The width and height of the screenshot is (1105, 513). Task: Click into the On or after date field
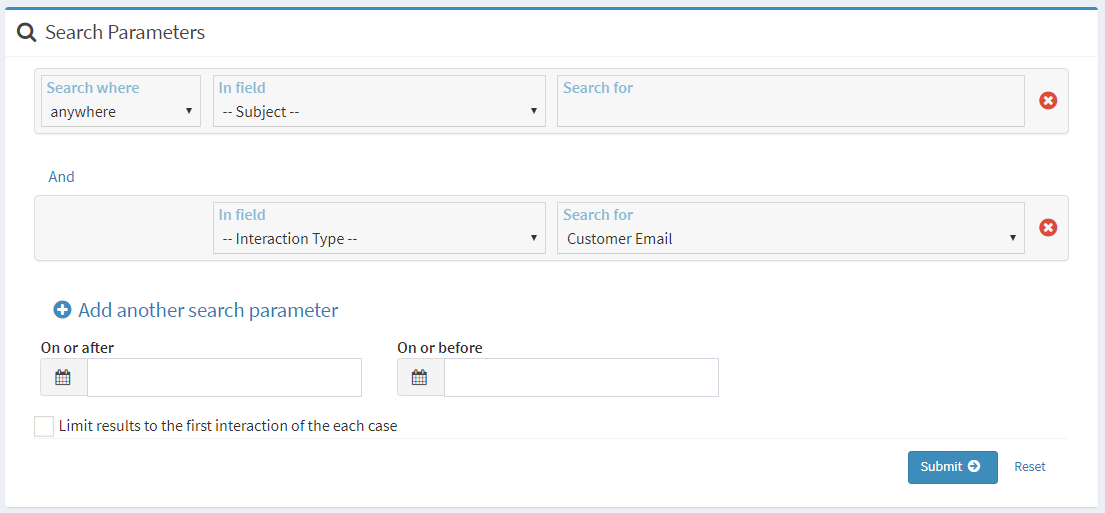224,378
